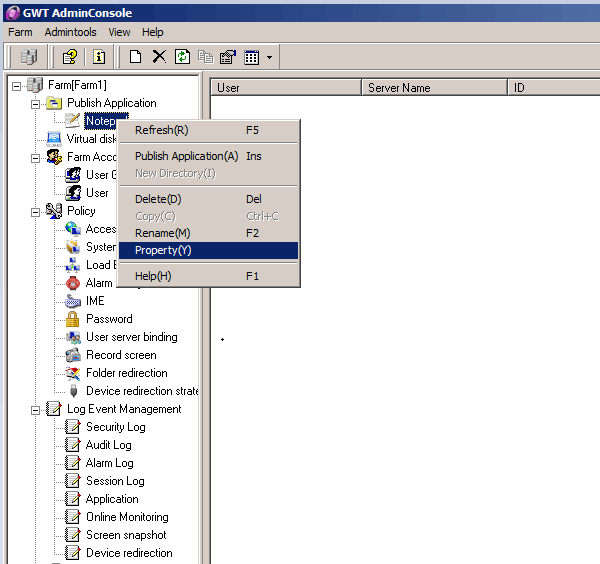This screenshot has height=564, width=600.
Task: Click the Record screen camera icon
Action: (x=73, y=355)
